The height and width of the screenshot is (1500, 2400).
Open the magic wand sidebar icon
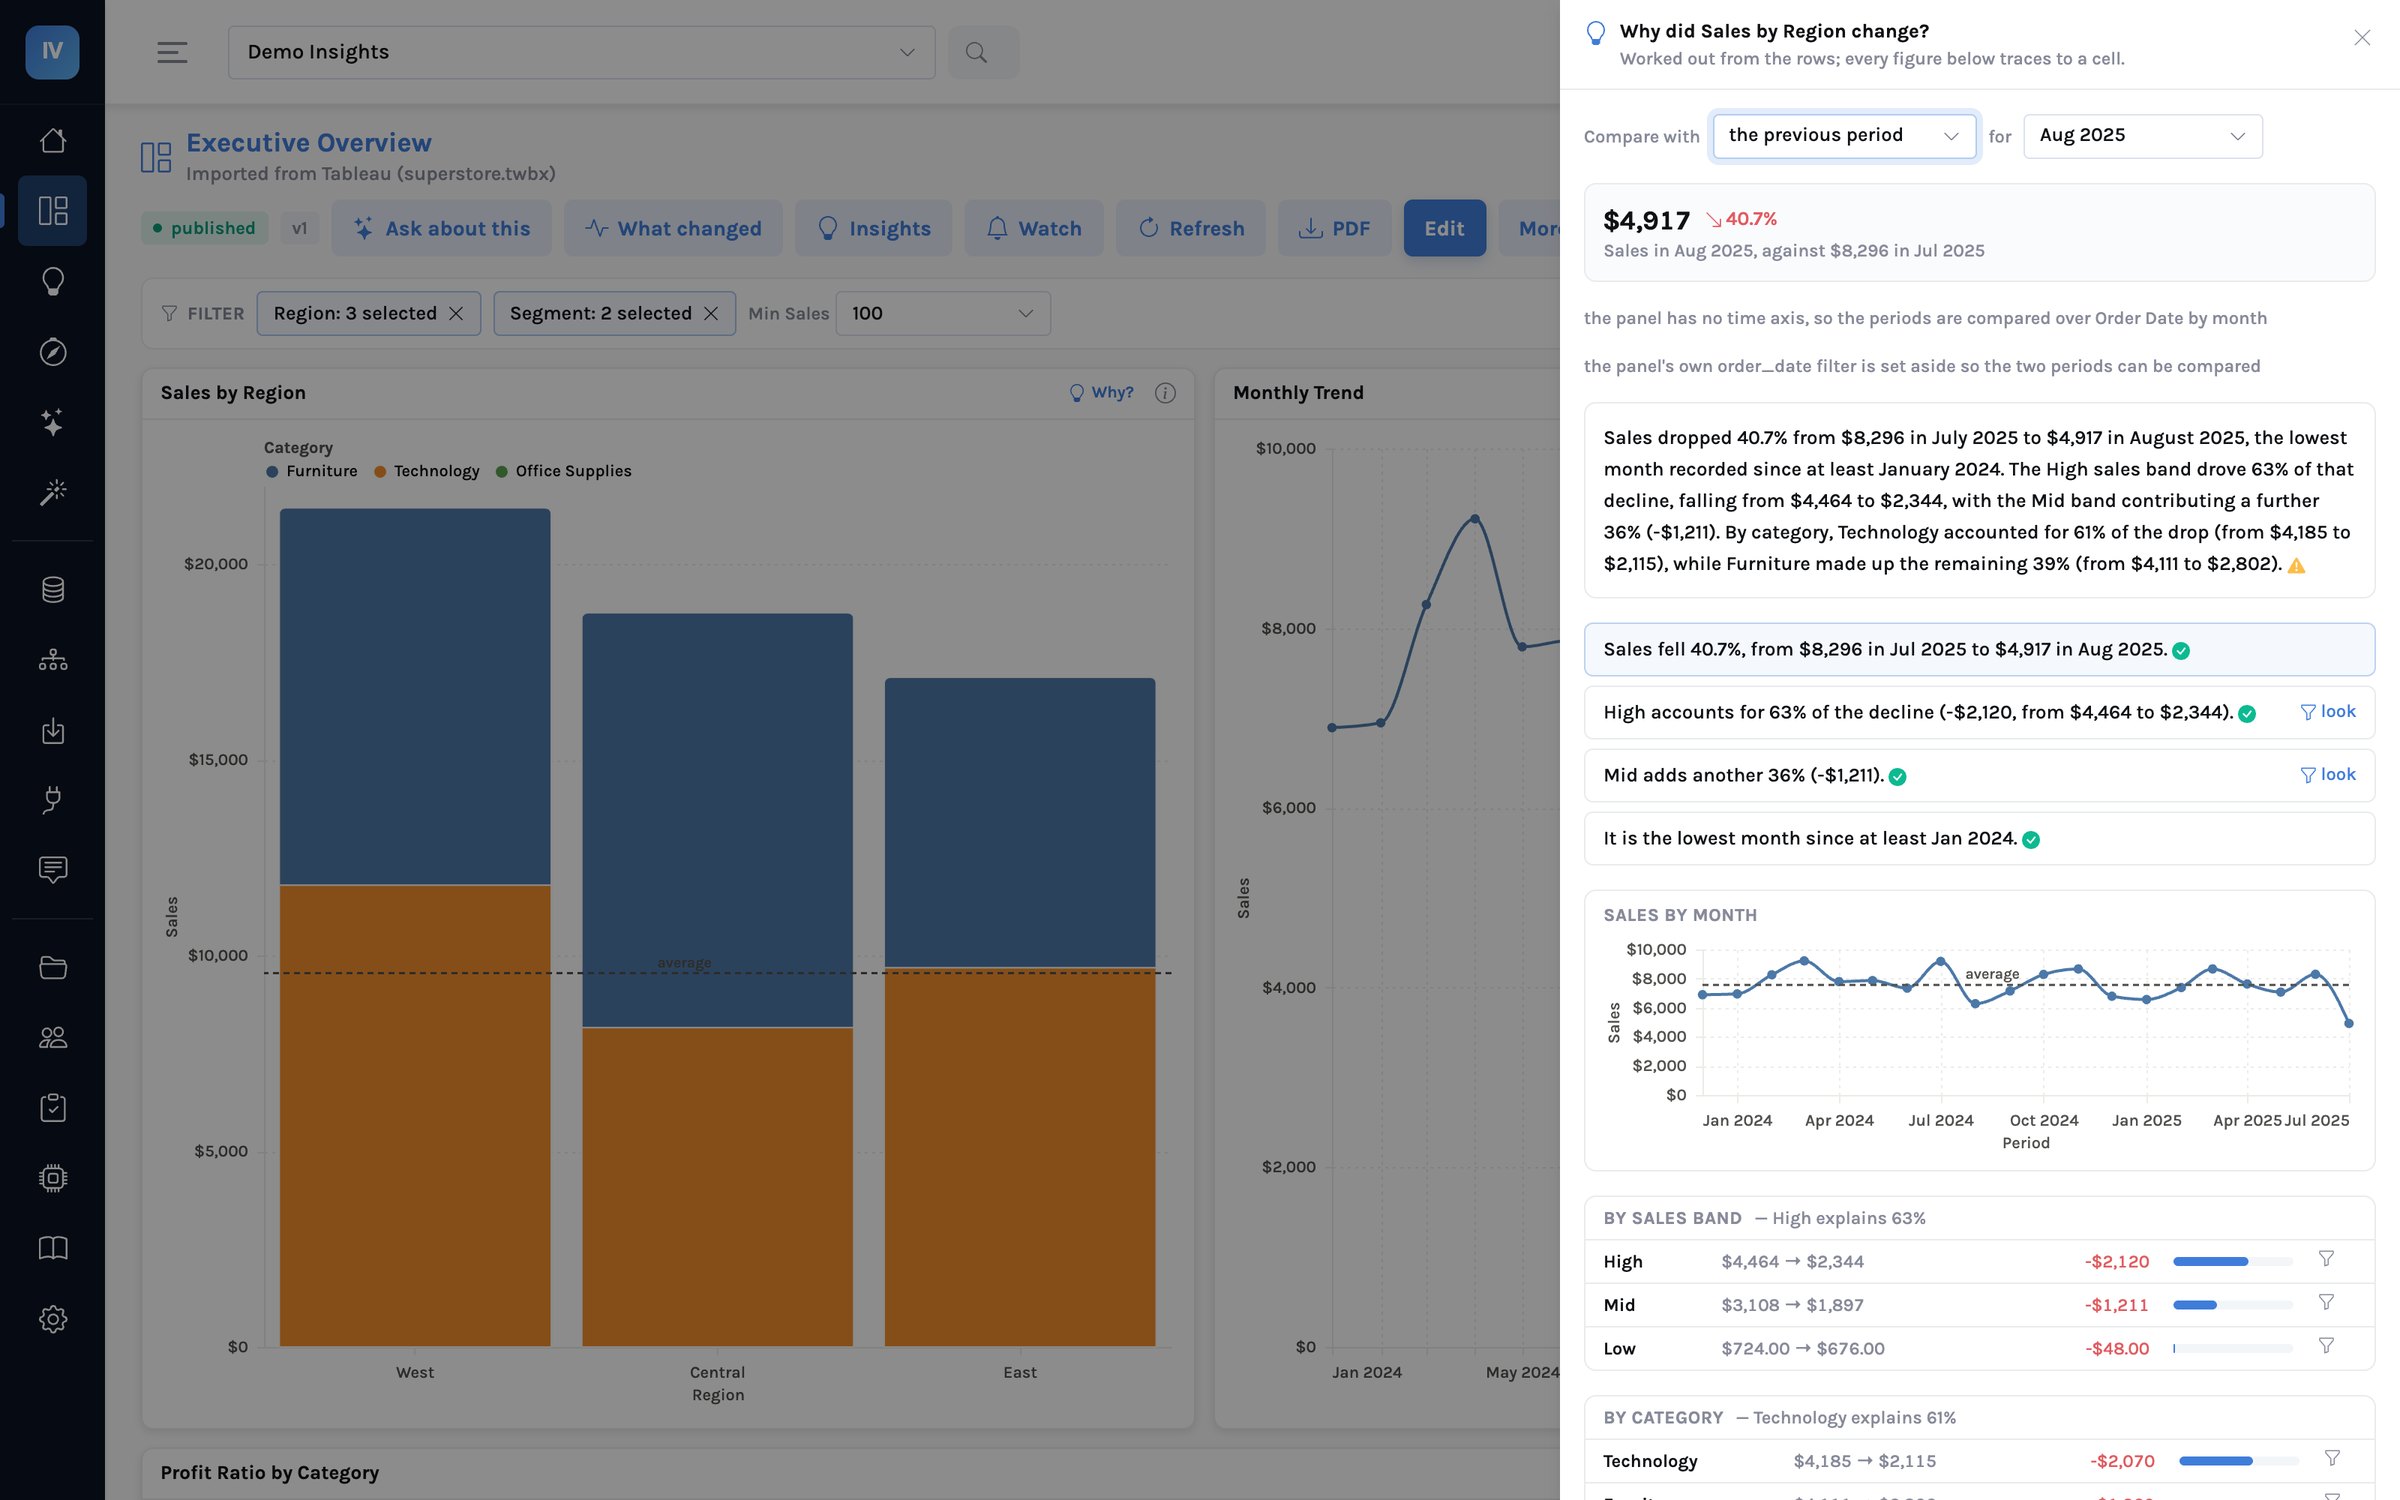(x=53, y=492)
